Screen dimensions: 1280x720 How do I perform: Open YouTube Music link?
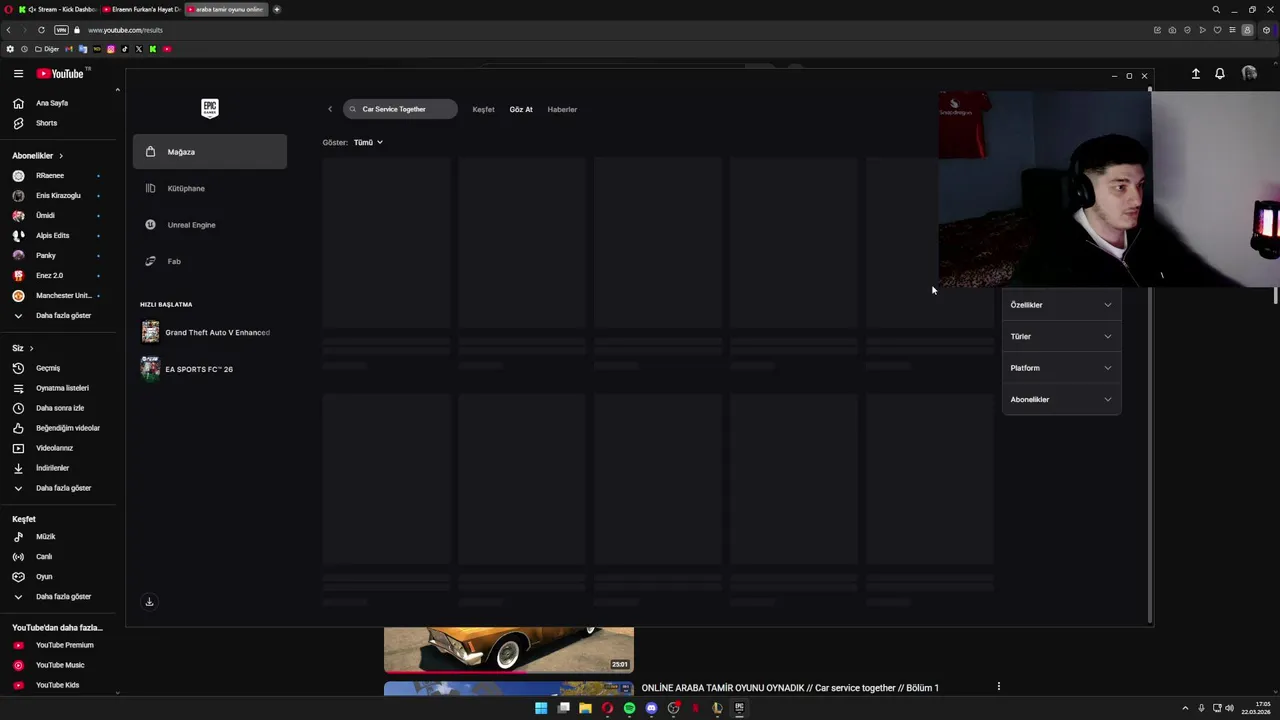pos(59,665)
